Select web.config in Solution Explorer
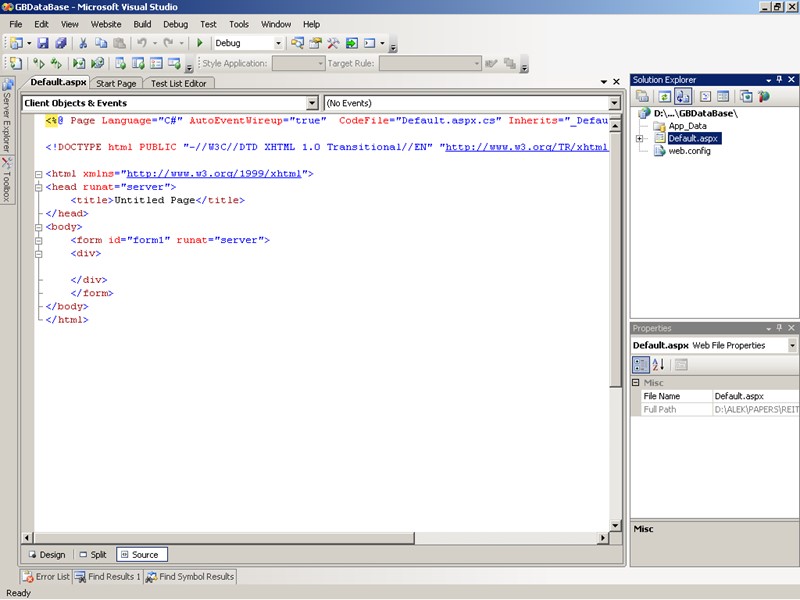The width and height of the screenshot is (800, 600). tap(689, 151)
